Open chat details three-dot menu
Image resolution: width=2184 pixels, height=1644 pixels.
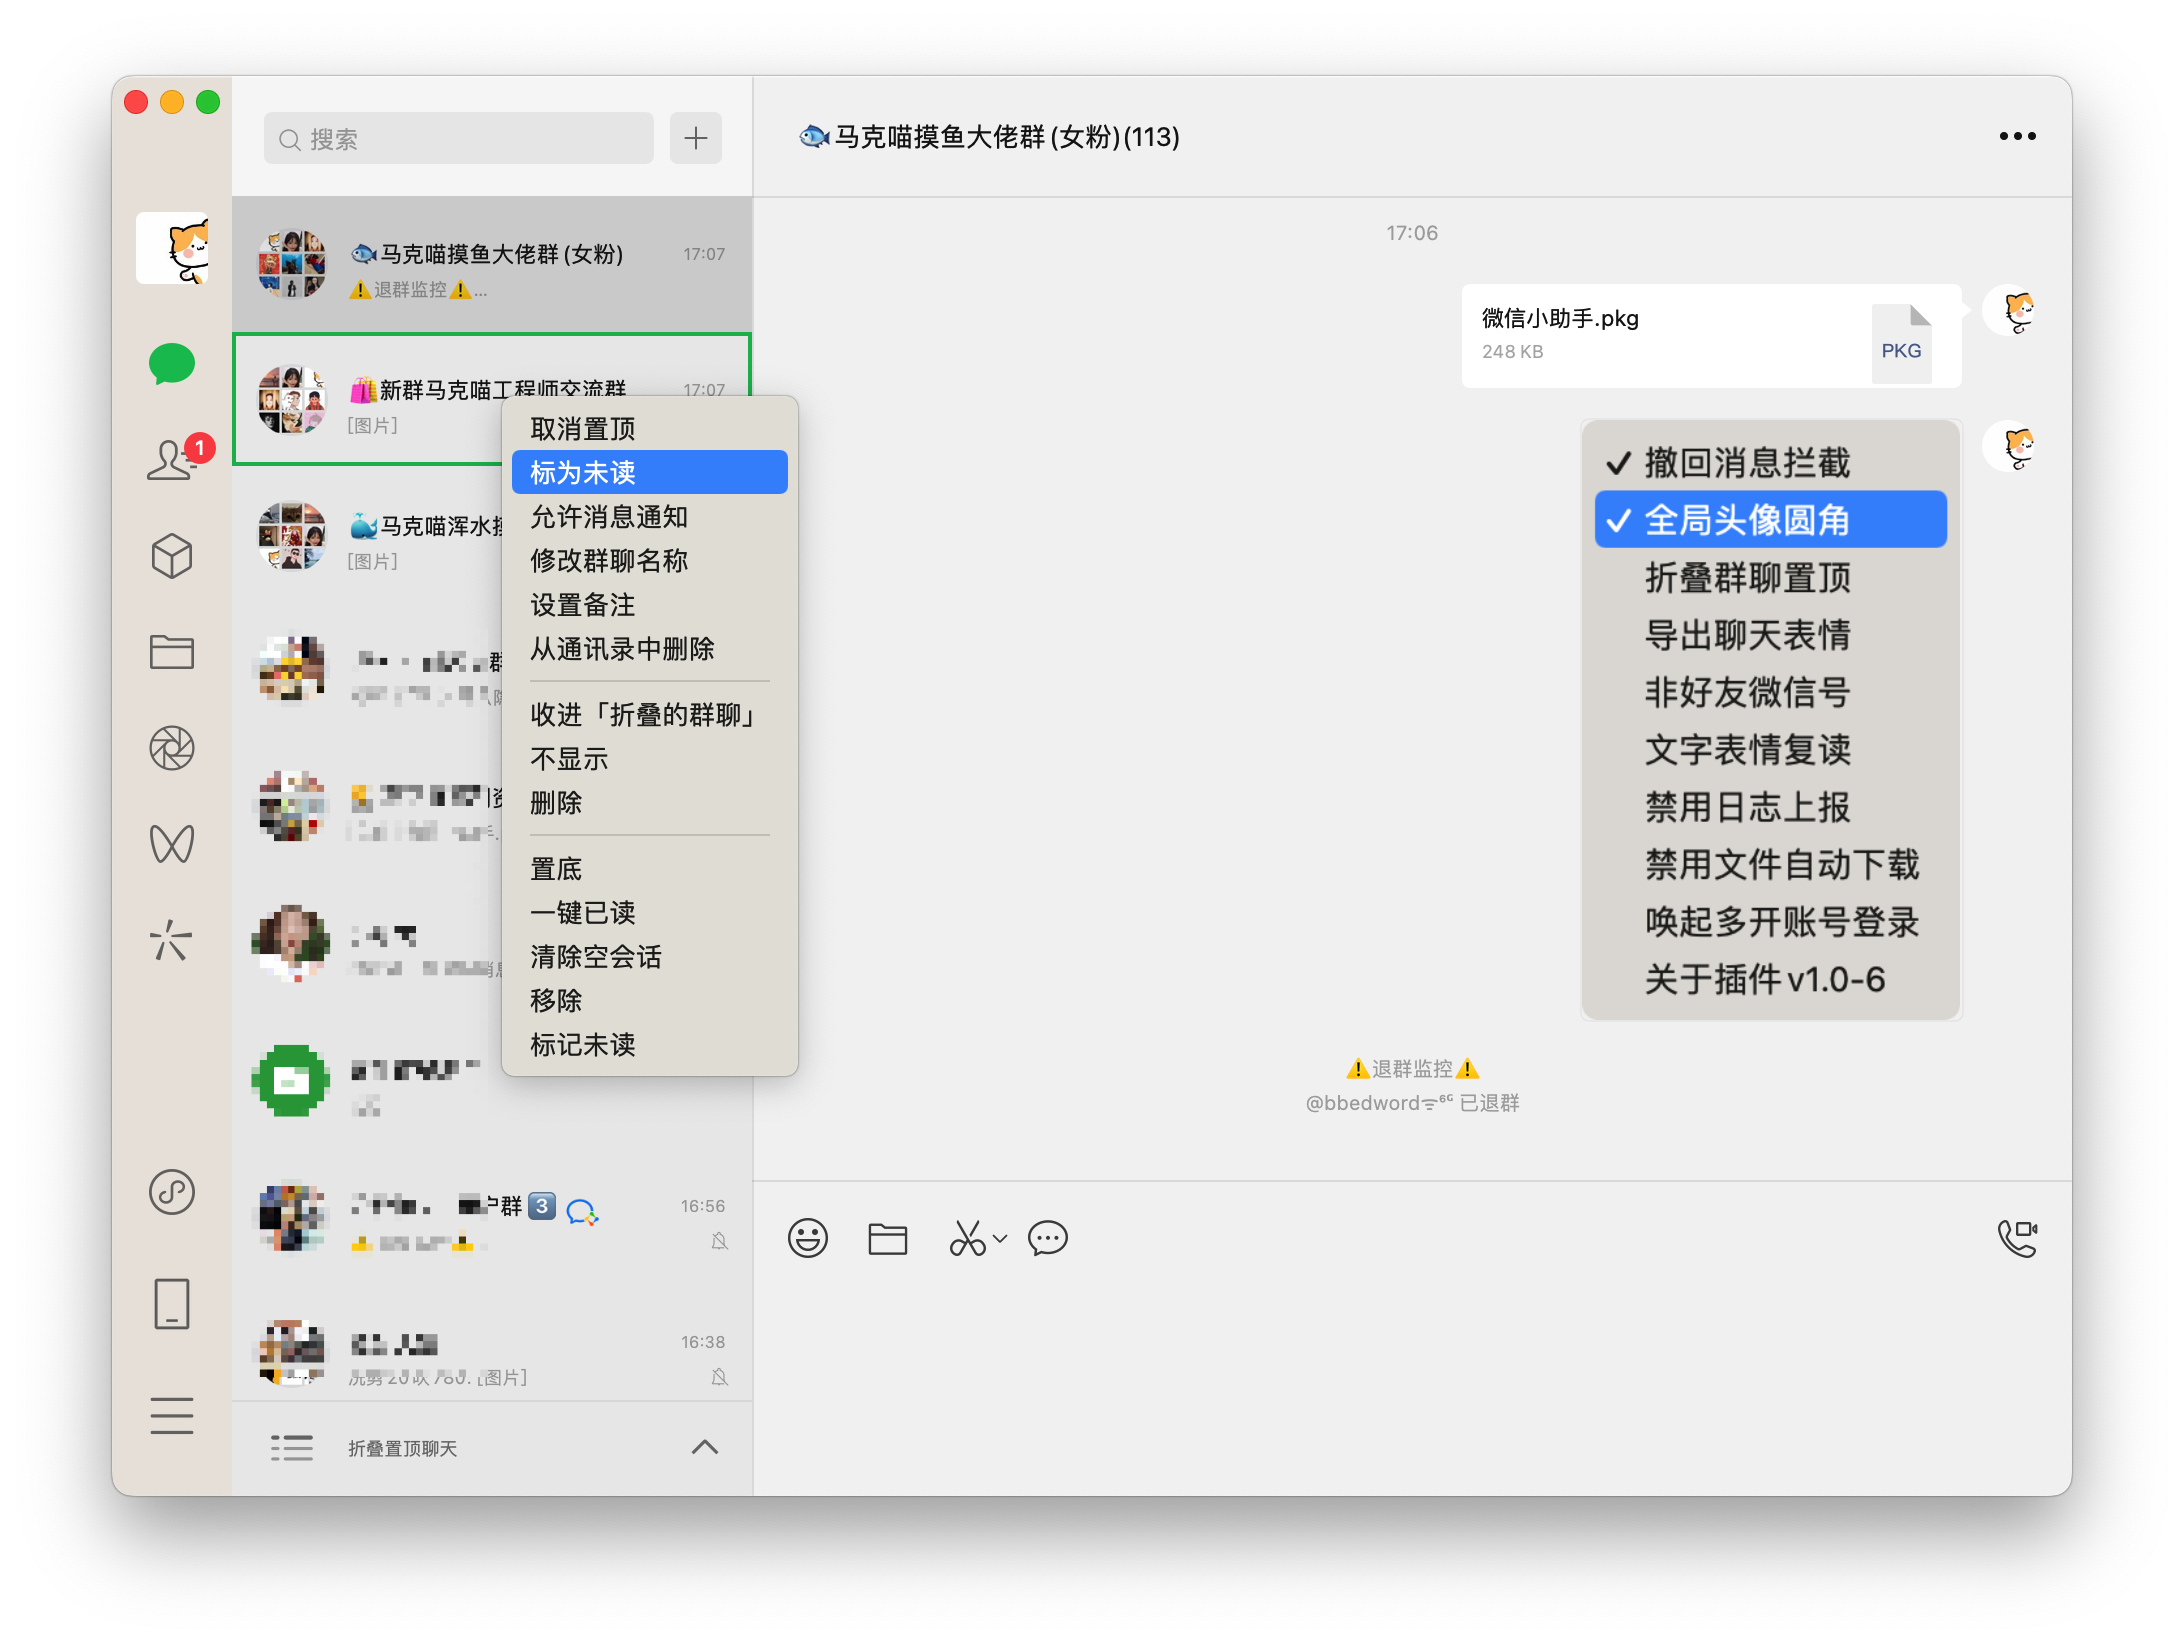point(2016,136)
